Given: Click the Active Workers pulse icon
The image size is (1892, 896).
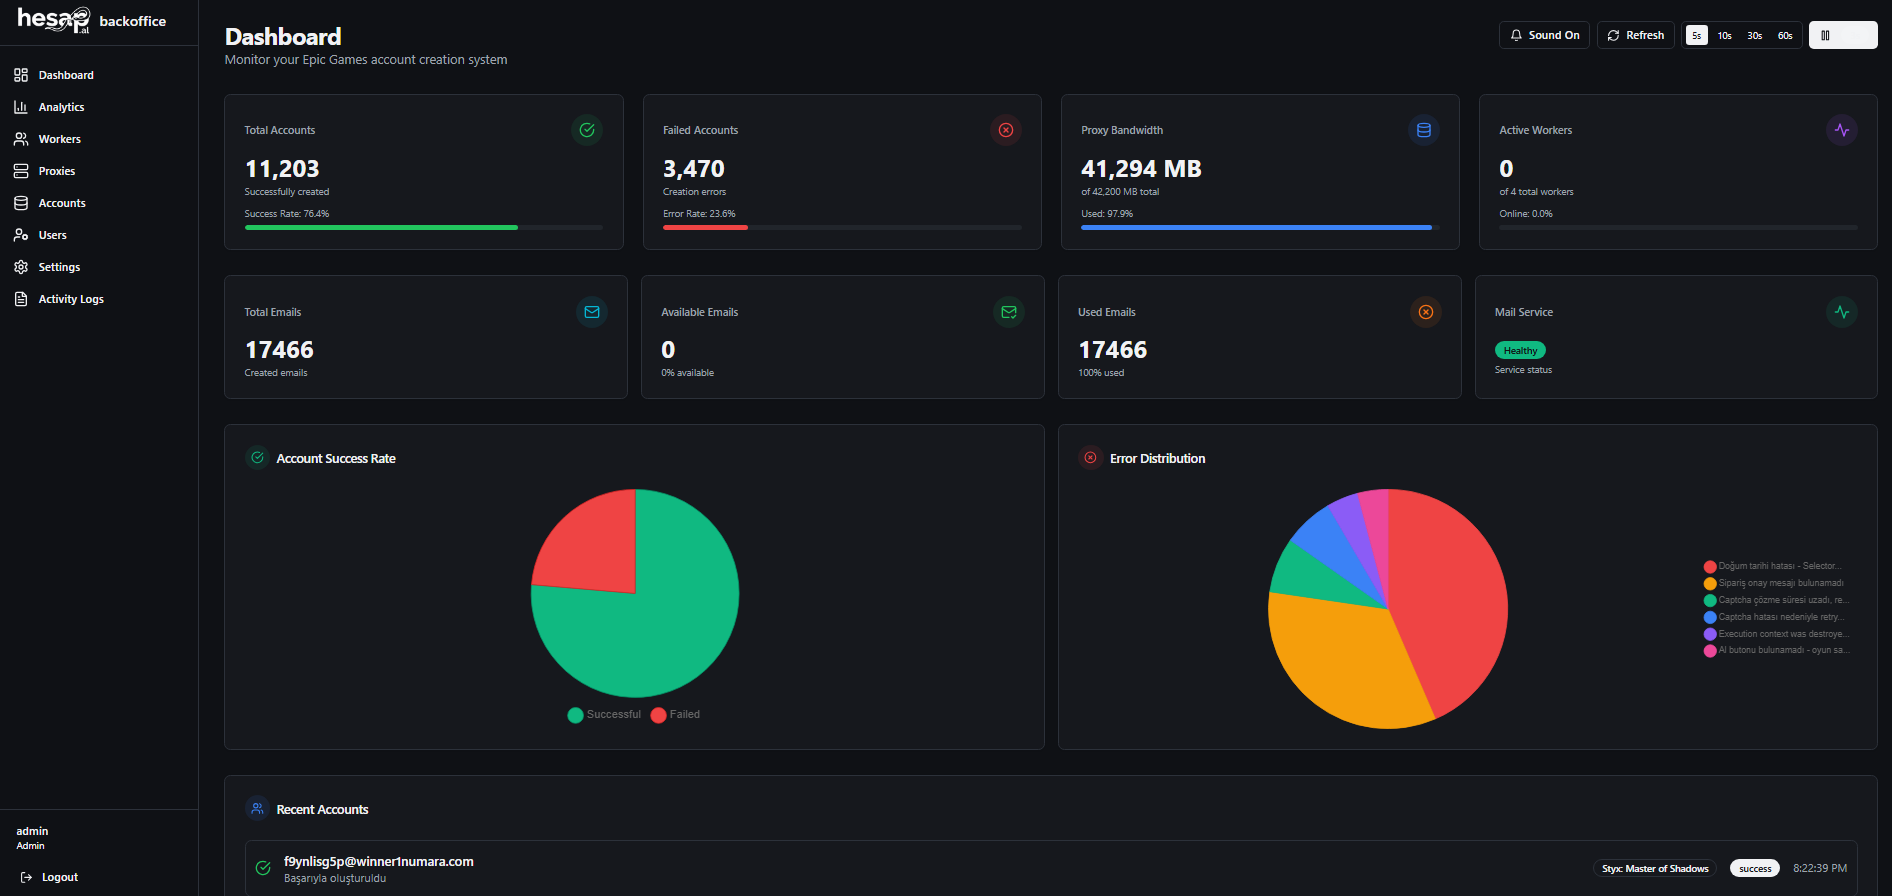Looking at the screenshot, I should (1842, 130).
